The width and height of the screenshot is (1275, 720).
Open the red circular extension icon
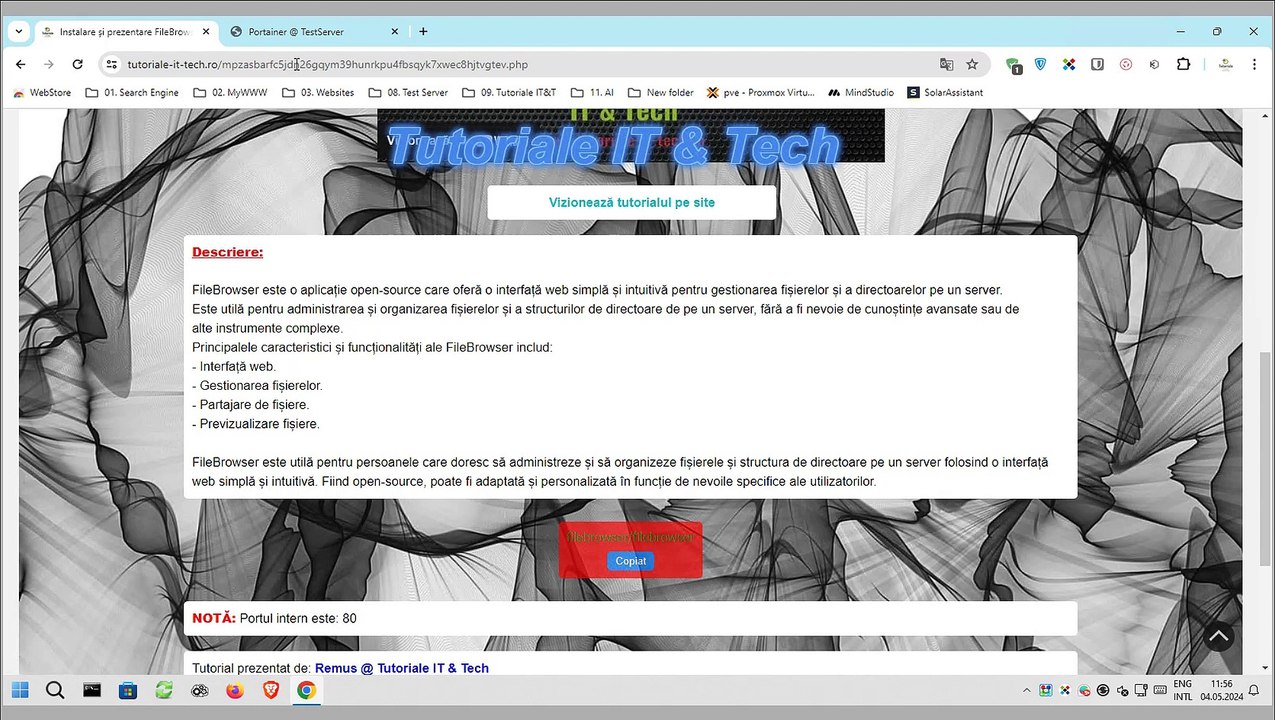coord(1126,64)
